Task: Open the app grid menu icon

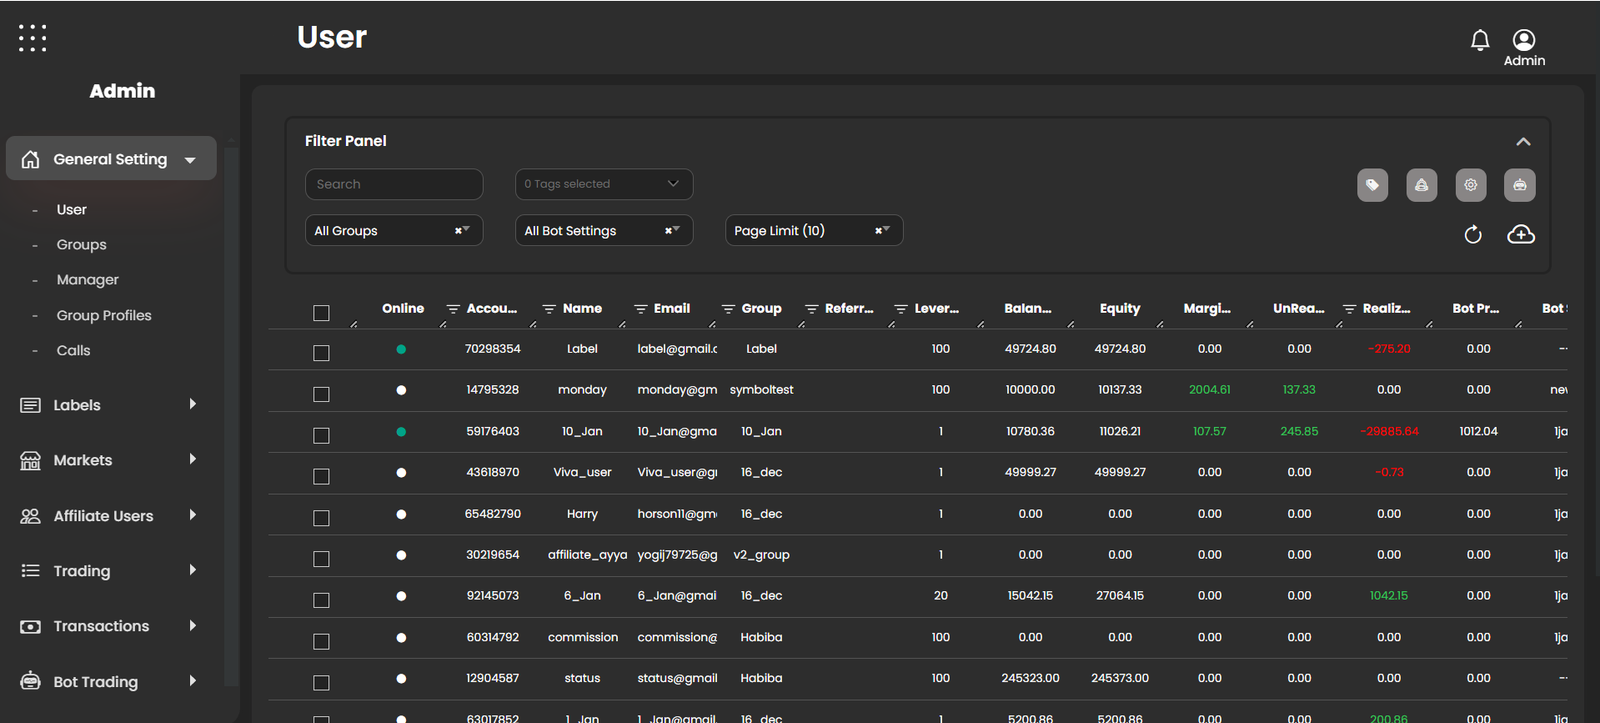Action: coord(32,38)
